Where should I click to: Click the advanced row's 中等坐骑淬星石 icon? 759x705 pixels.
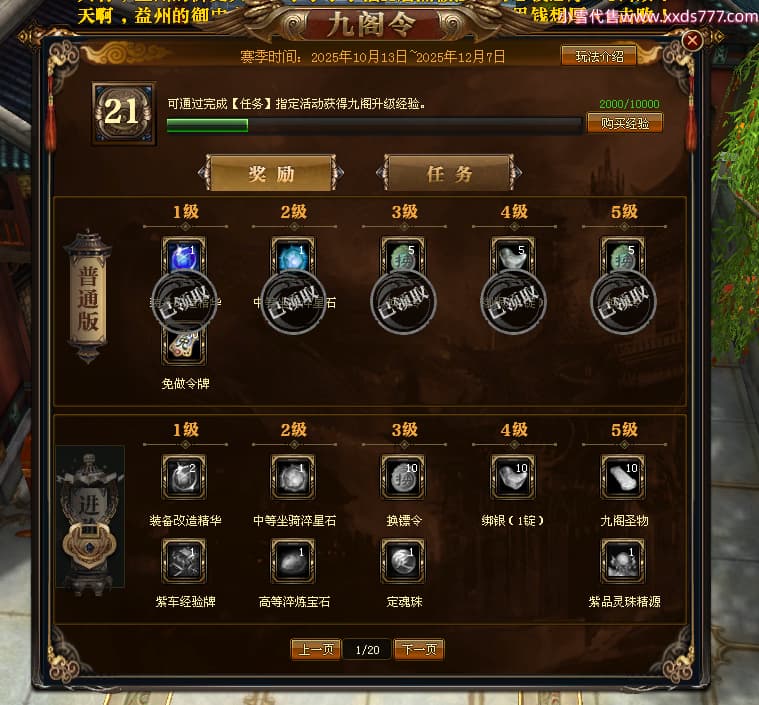click(293, 477)
